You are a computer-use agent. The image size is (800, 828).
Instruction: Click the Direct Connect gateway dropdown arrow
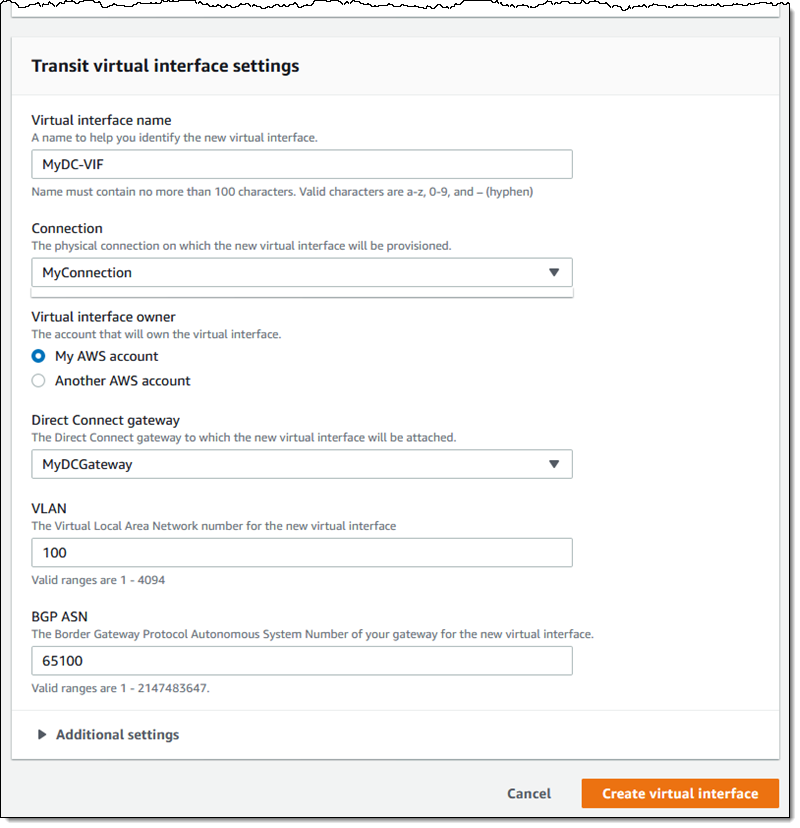554,464
